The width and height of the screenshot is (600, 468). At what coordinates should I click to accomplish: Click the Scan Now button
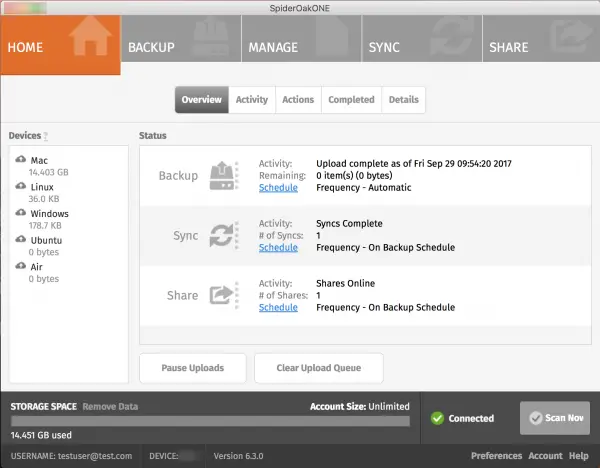pos(555,418)
